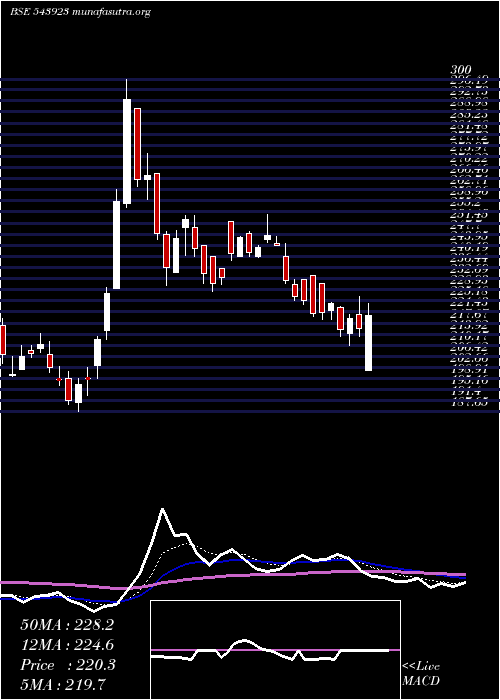The height and width of the screenshot is (700, 500).
Task: Click the Price : 220.3 value
Action: click(x=68, y=665)
